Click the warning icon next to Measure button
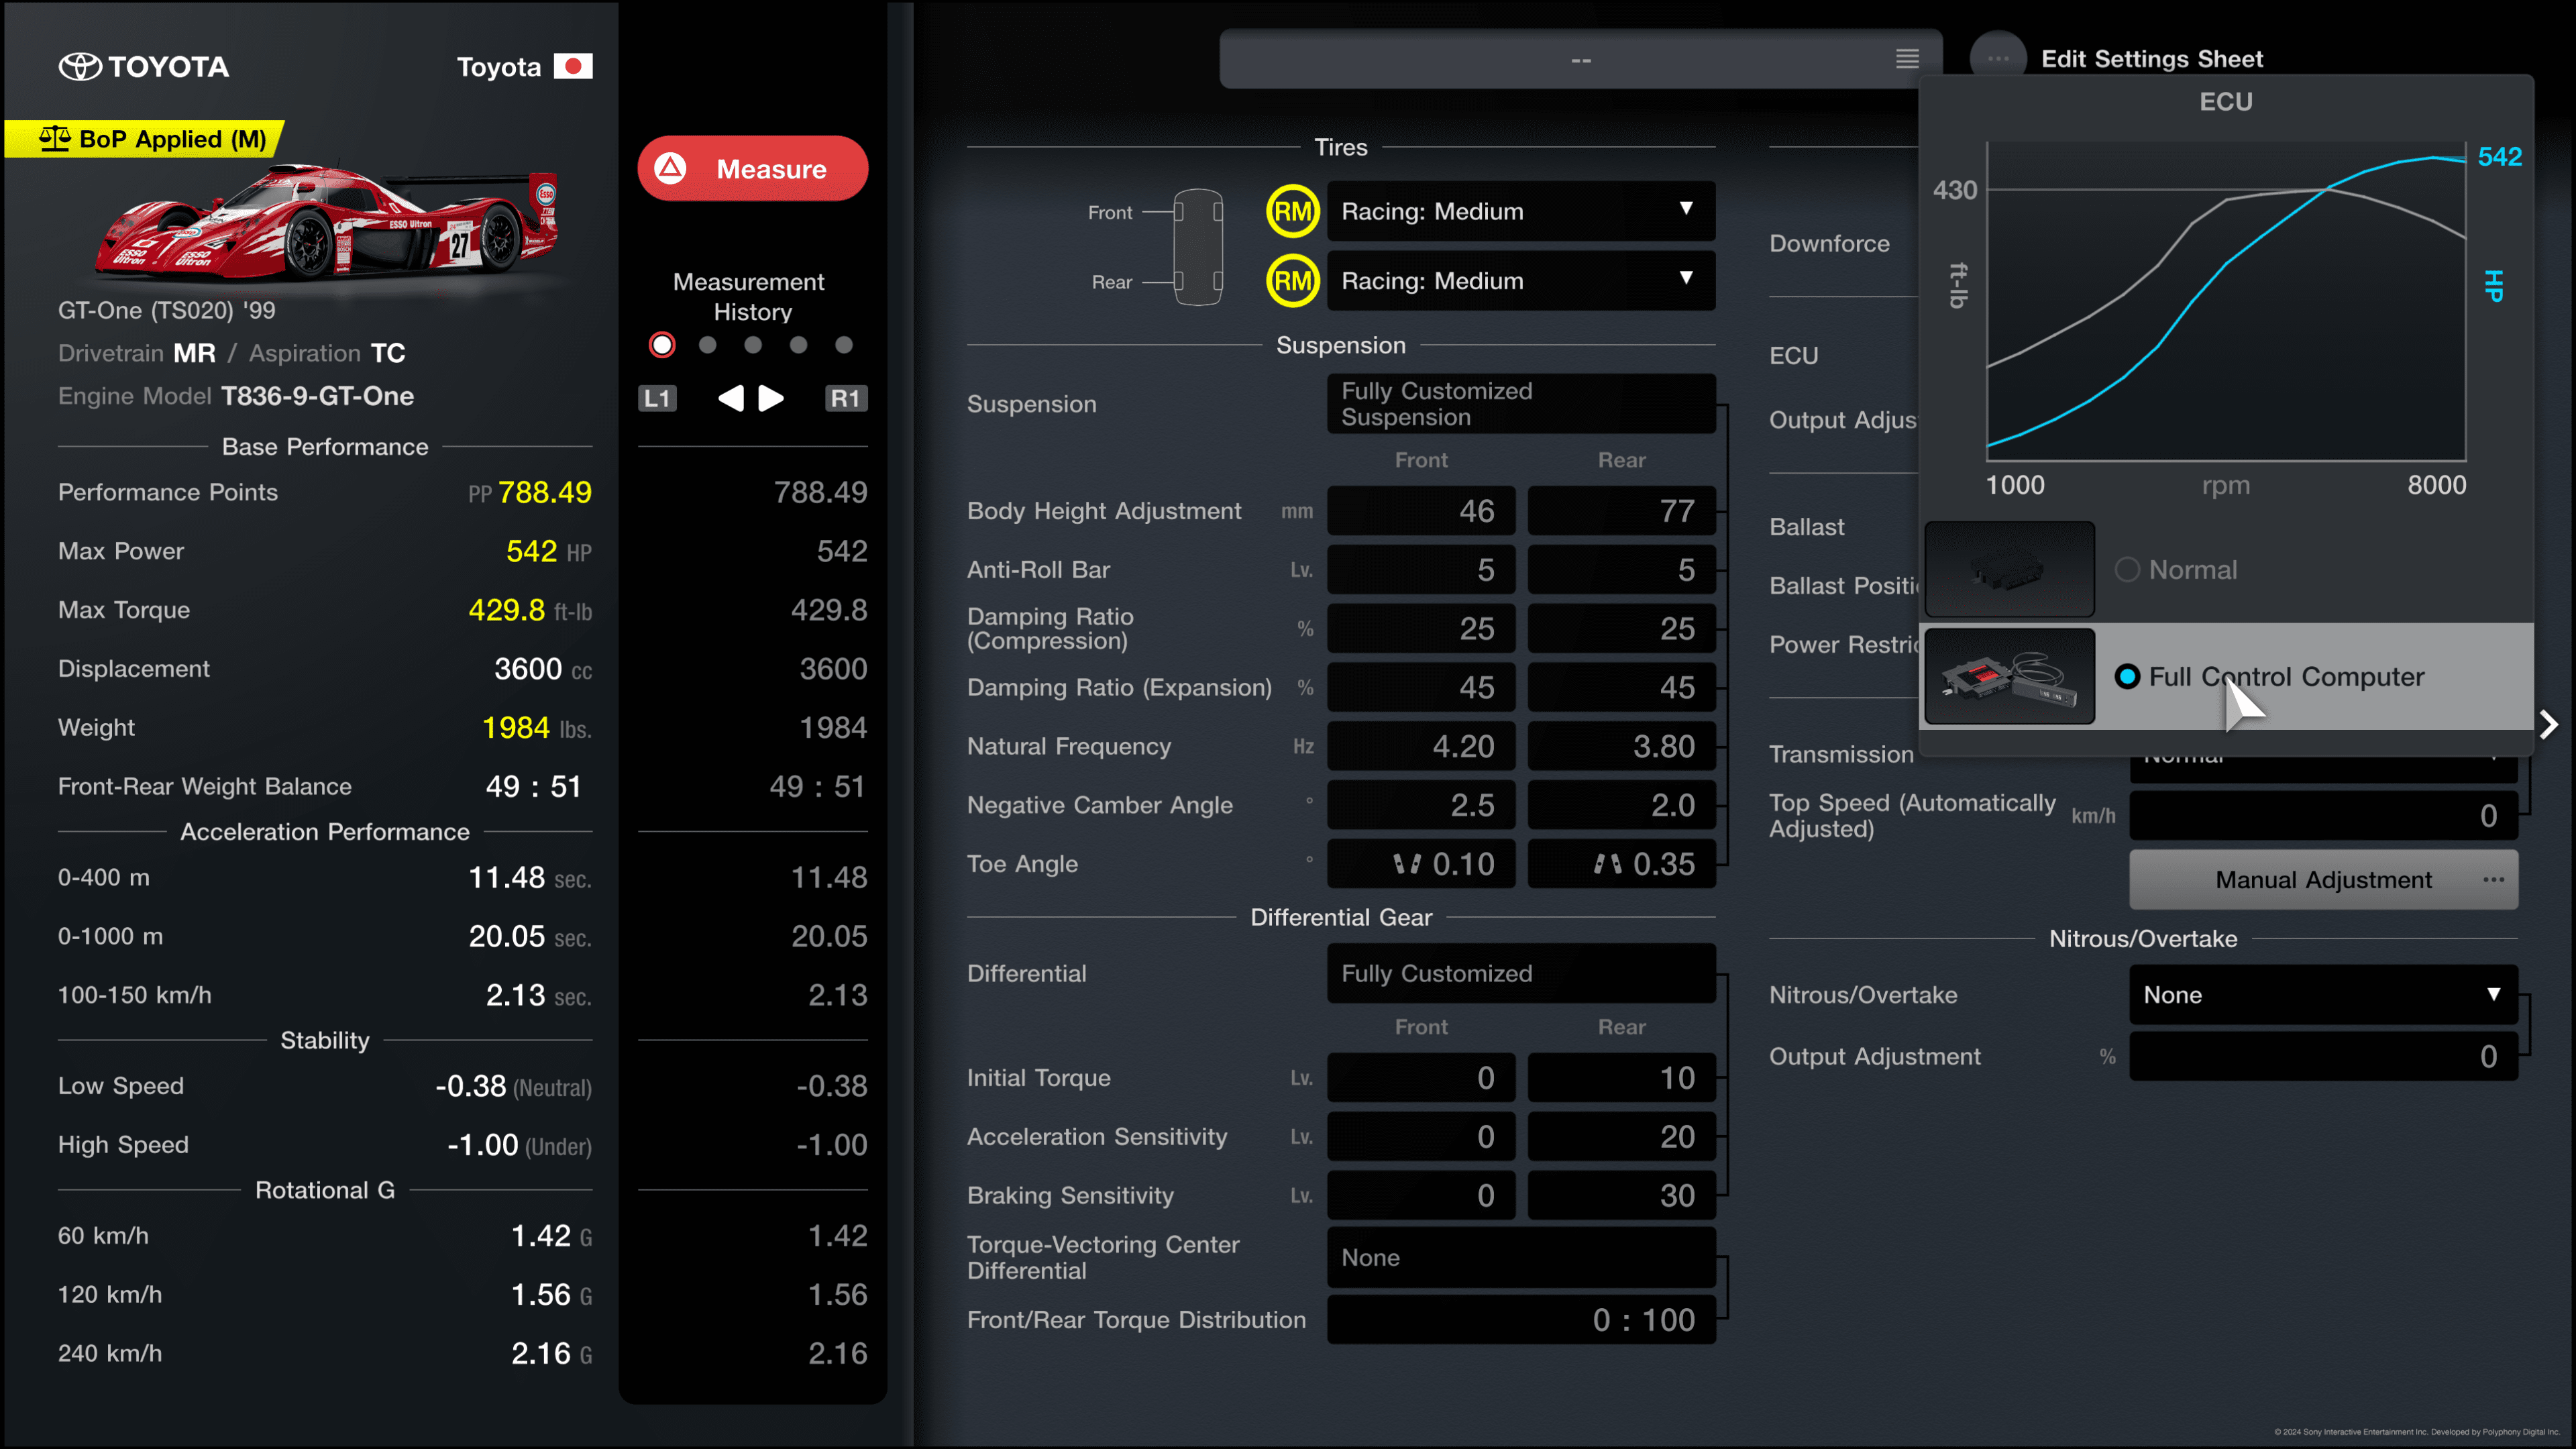 click(x=676, y=168)
